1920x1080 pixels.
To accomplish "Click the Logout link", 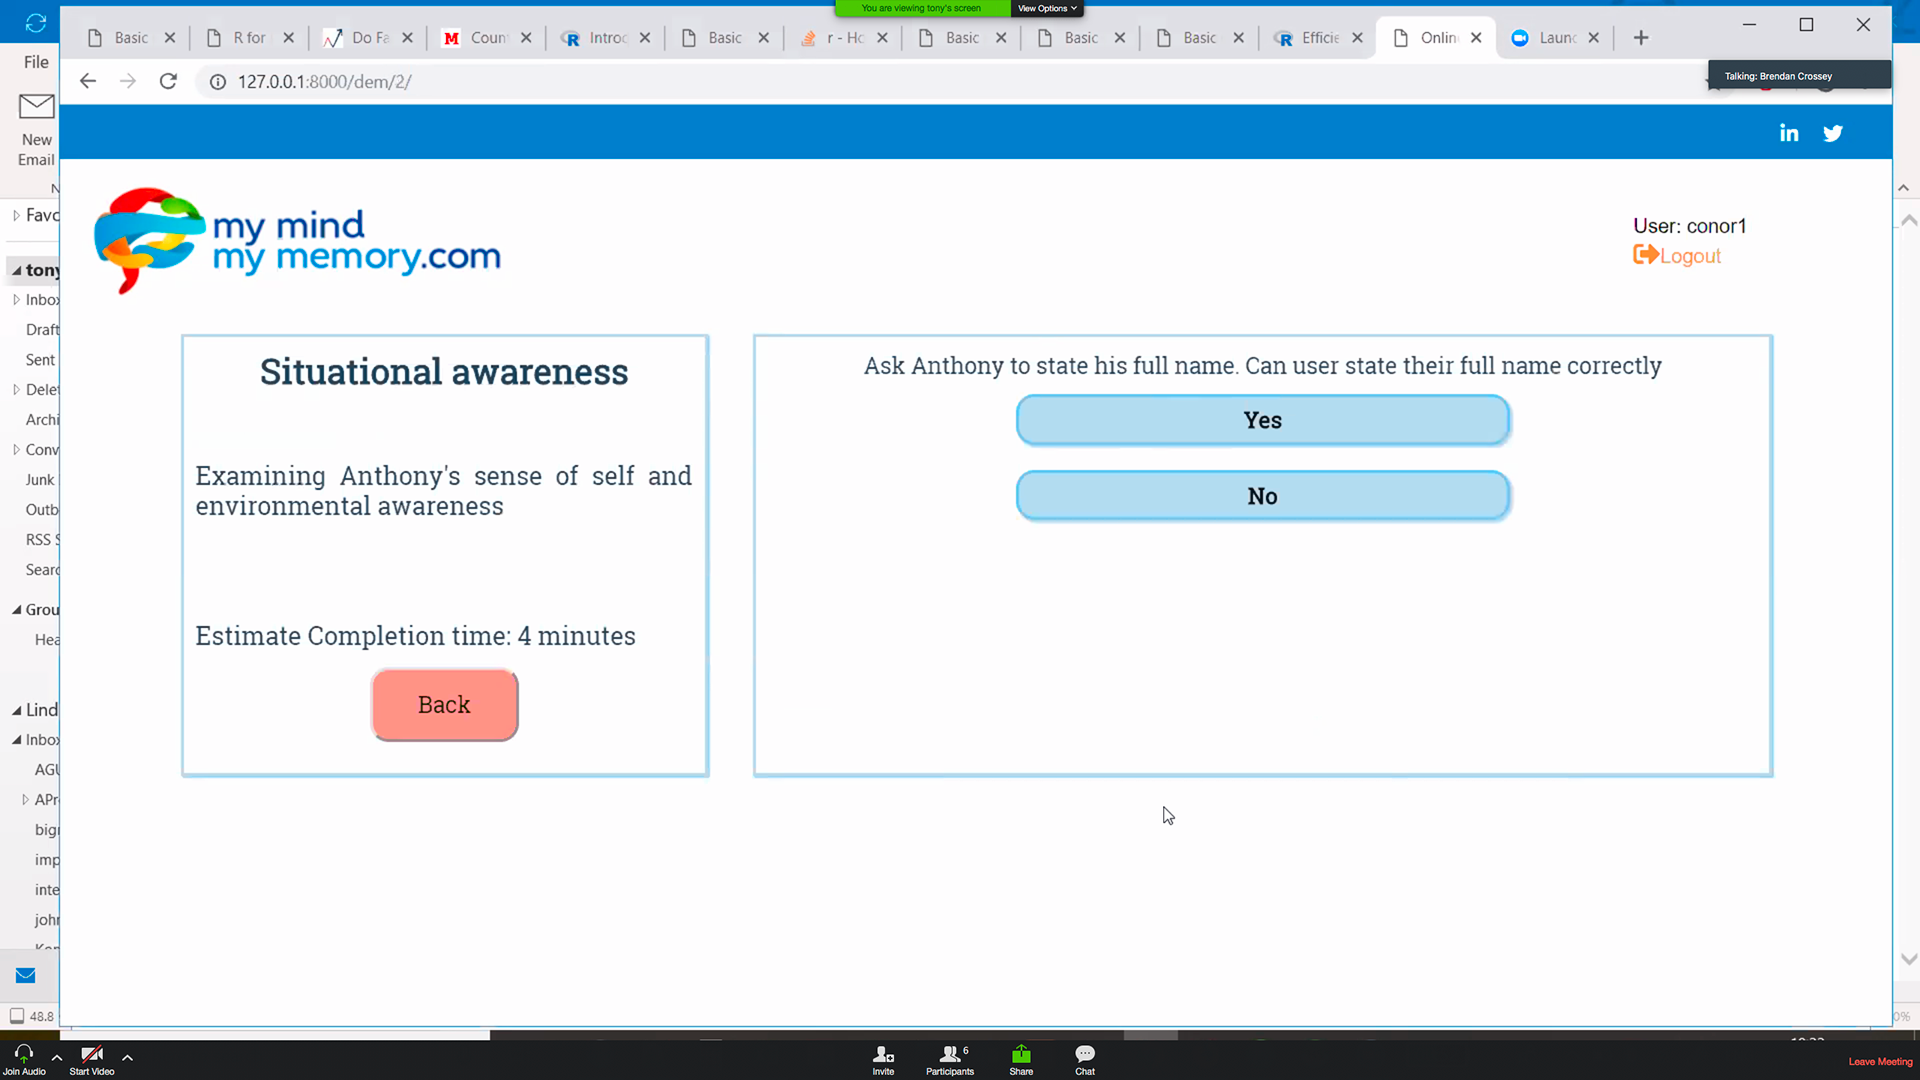I will tap(1677, 256).
